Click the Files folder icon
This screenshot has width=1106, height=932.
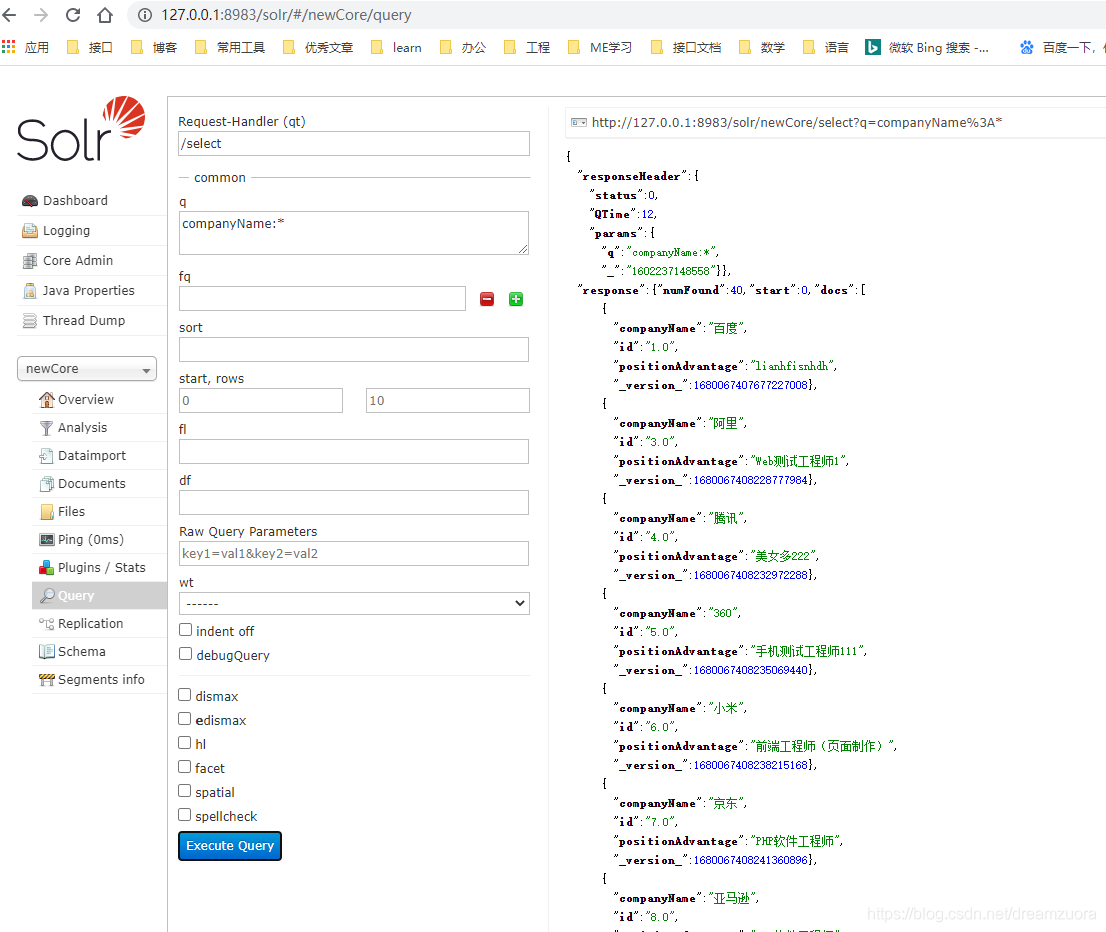tap(47, 512)
